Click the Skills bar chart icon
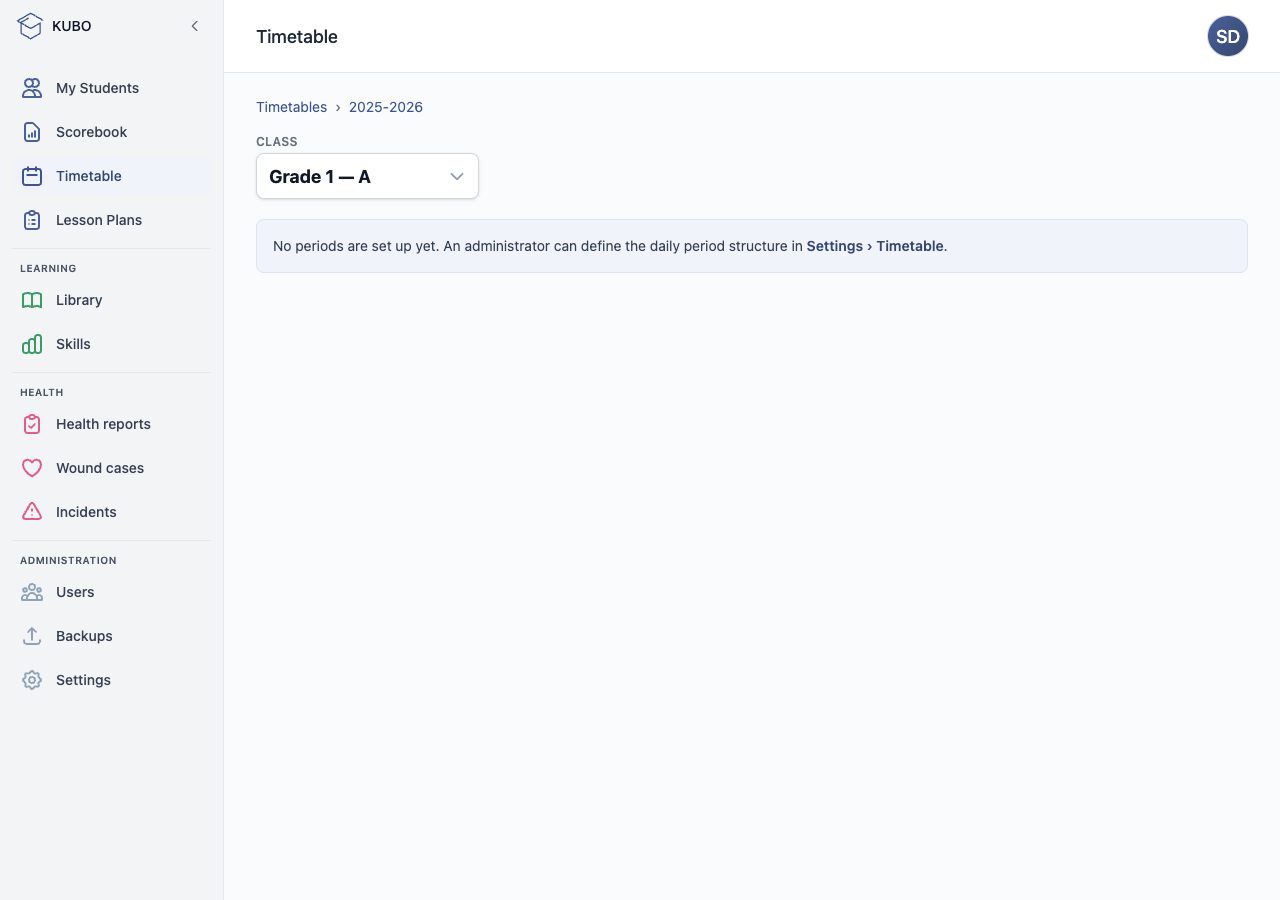Screen dimensions: 1280x900 point(32,344)
